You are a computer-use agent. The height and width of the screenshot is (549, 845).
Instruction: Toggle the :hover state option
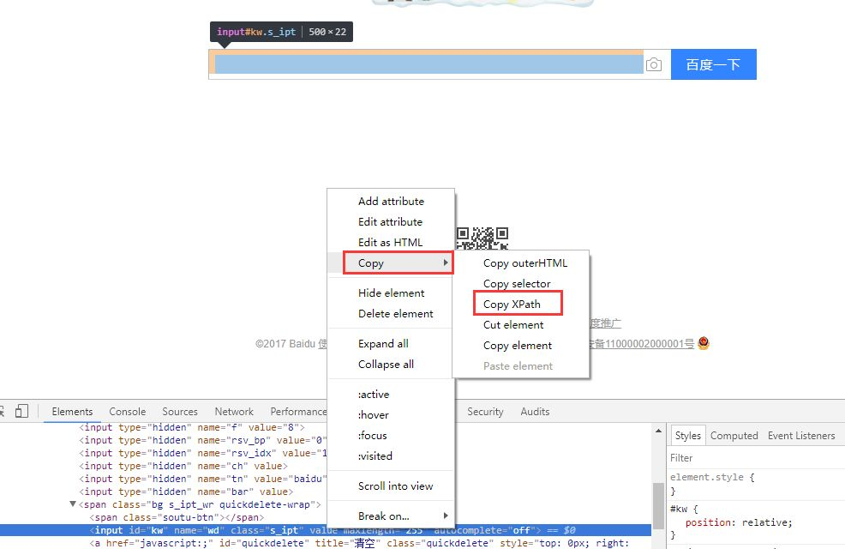click(373, 415)
